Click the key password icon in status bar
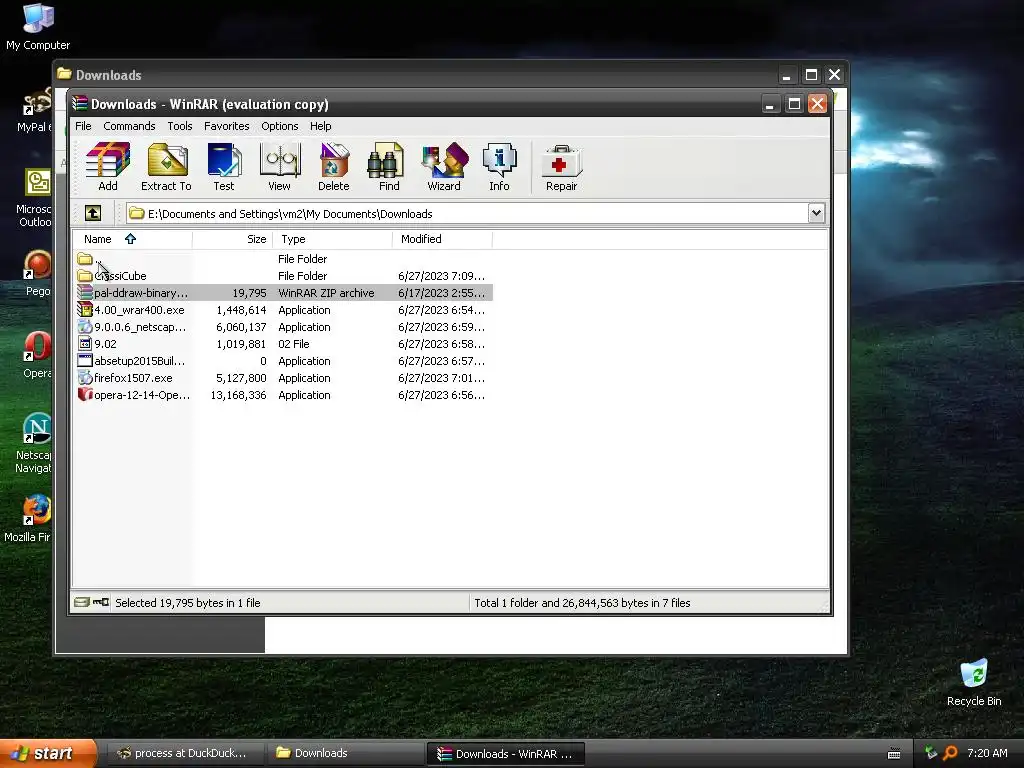 [101, 602]
